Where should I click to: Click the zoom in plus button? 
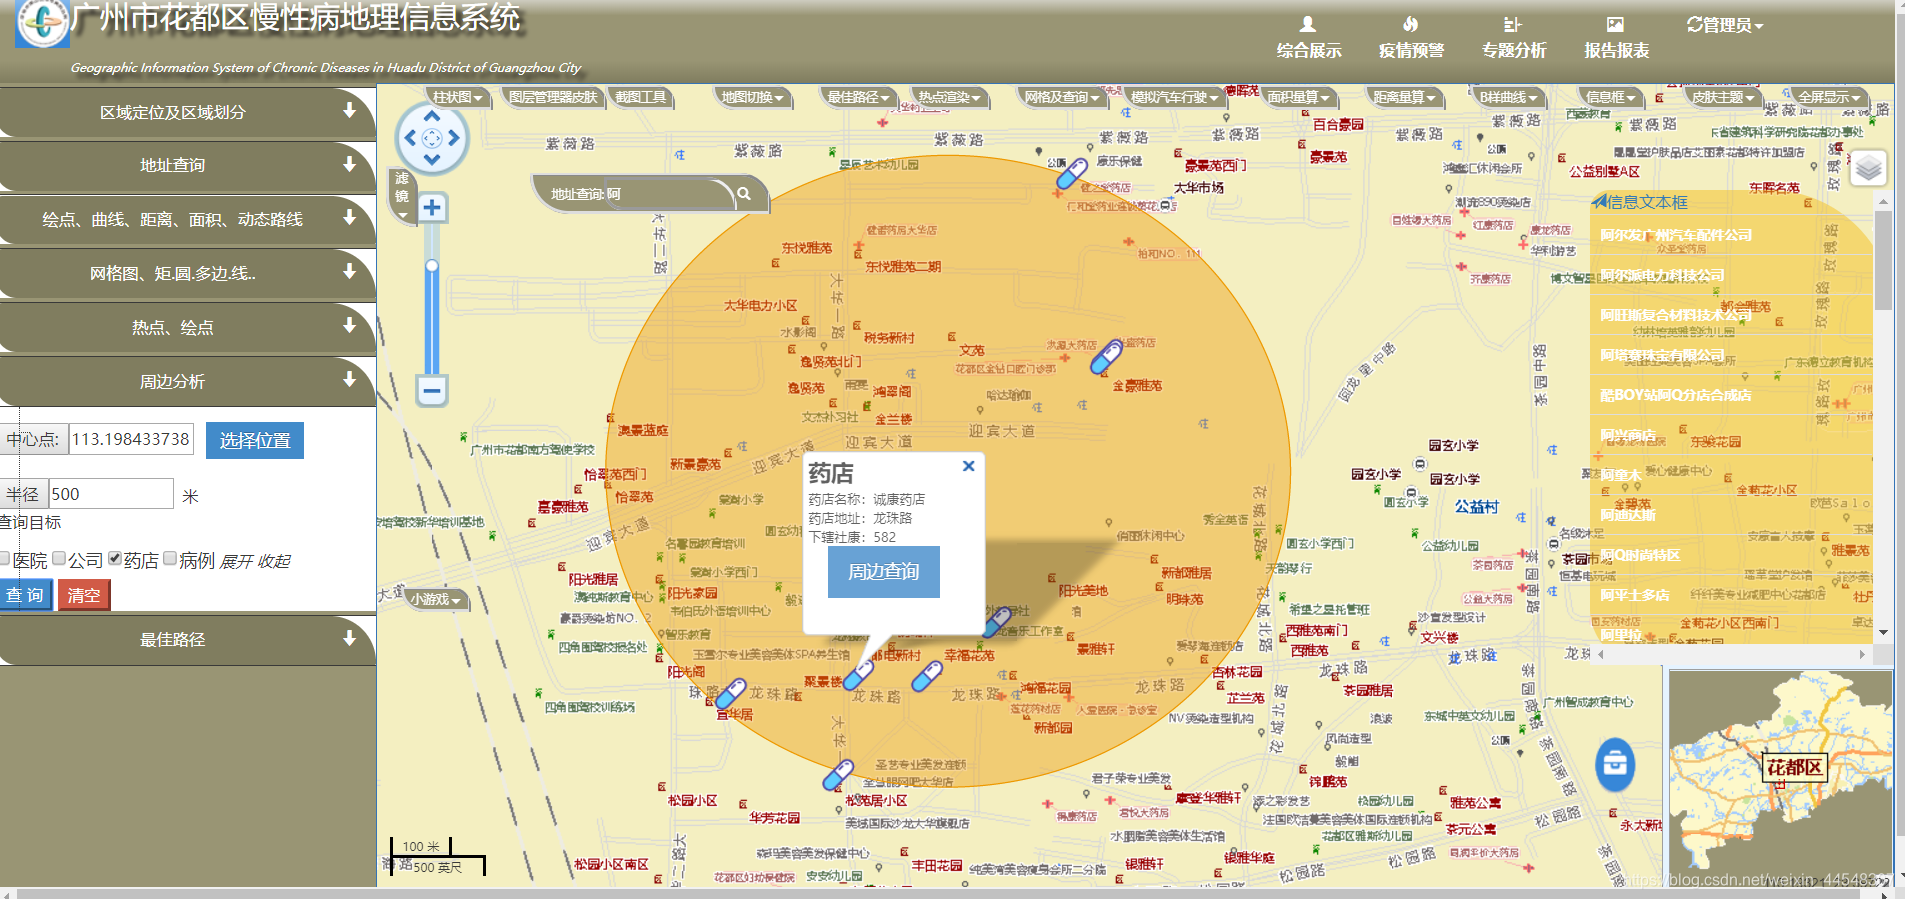pos(432,208)
